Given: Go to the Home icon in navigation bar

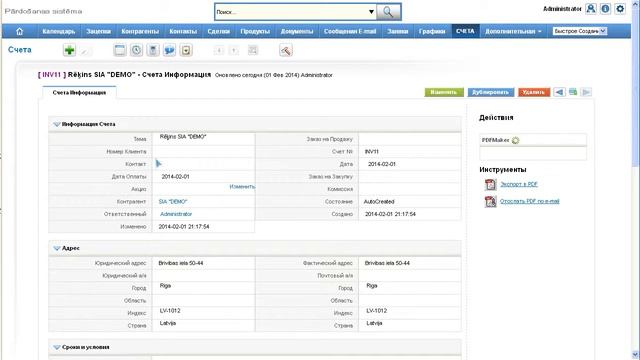Looking at the screenshot, I should pyautogui.click(x=19, y=31).
